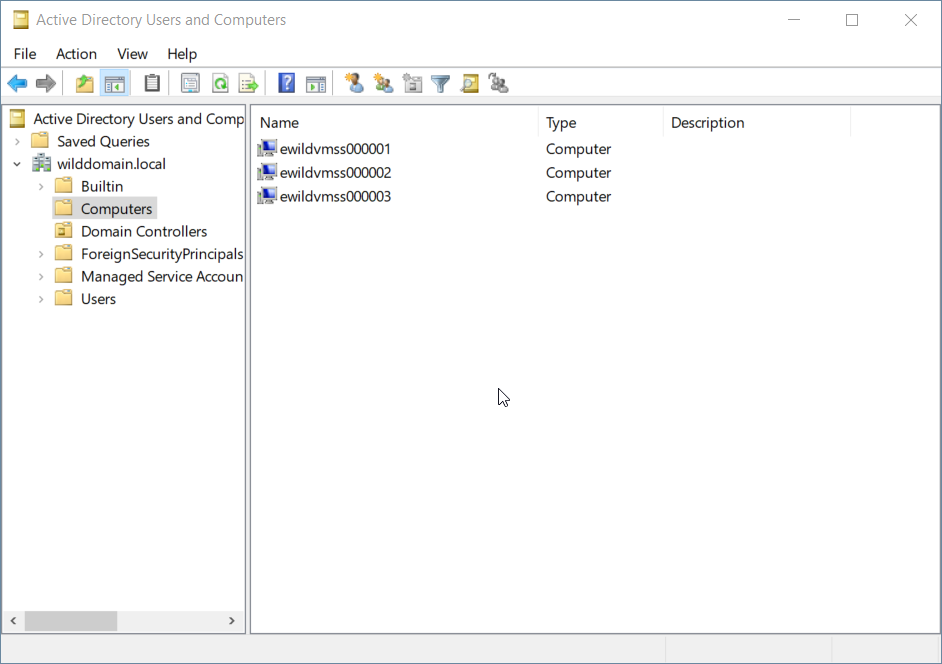
Task: Select the root Active Directory Users and Computers node
Action: click(139, 118)
